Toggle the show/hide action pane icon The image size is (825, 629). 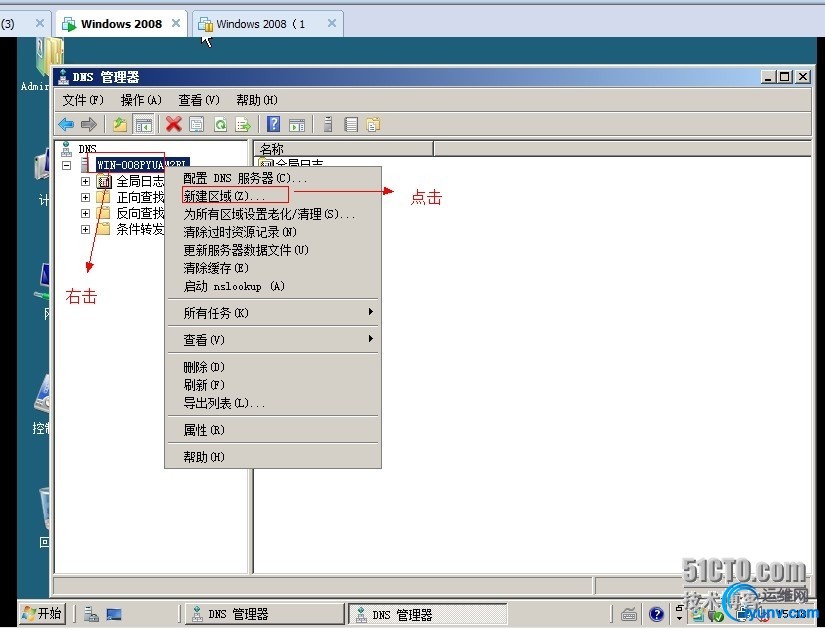(297, 125)
